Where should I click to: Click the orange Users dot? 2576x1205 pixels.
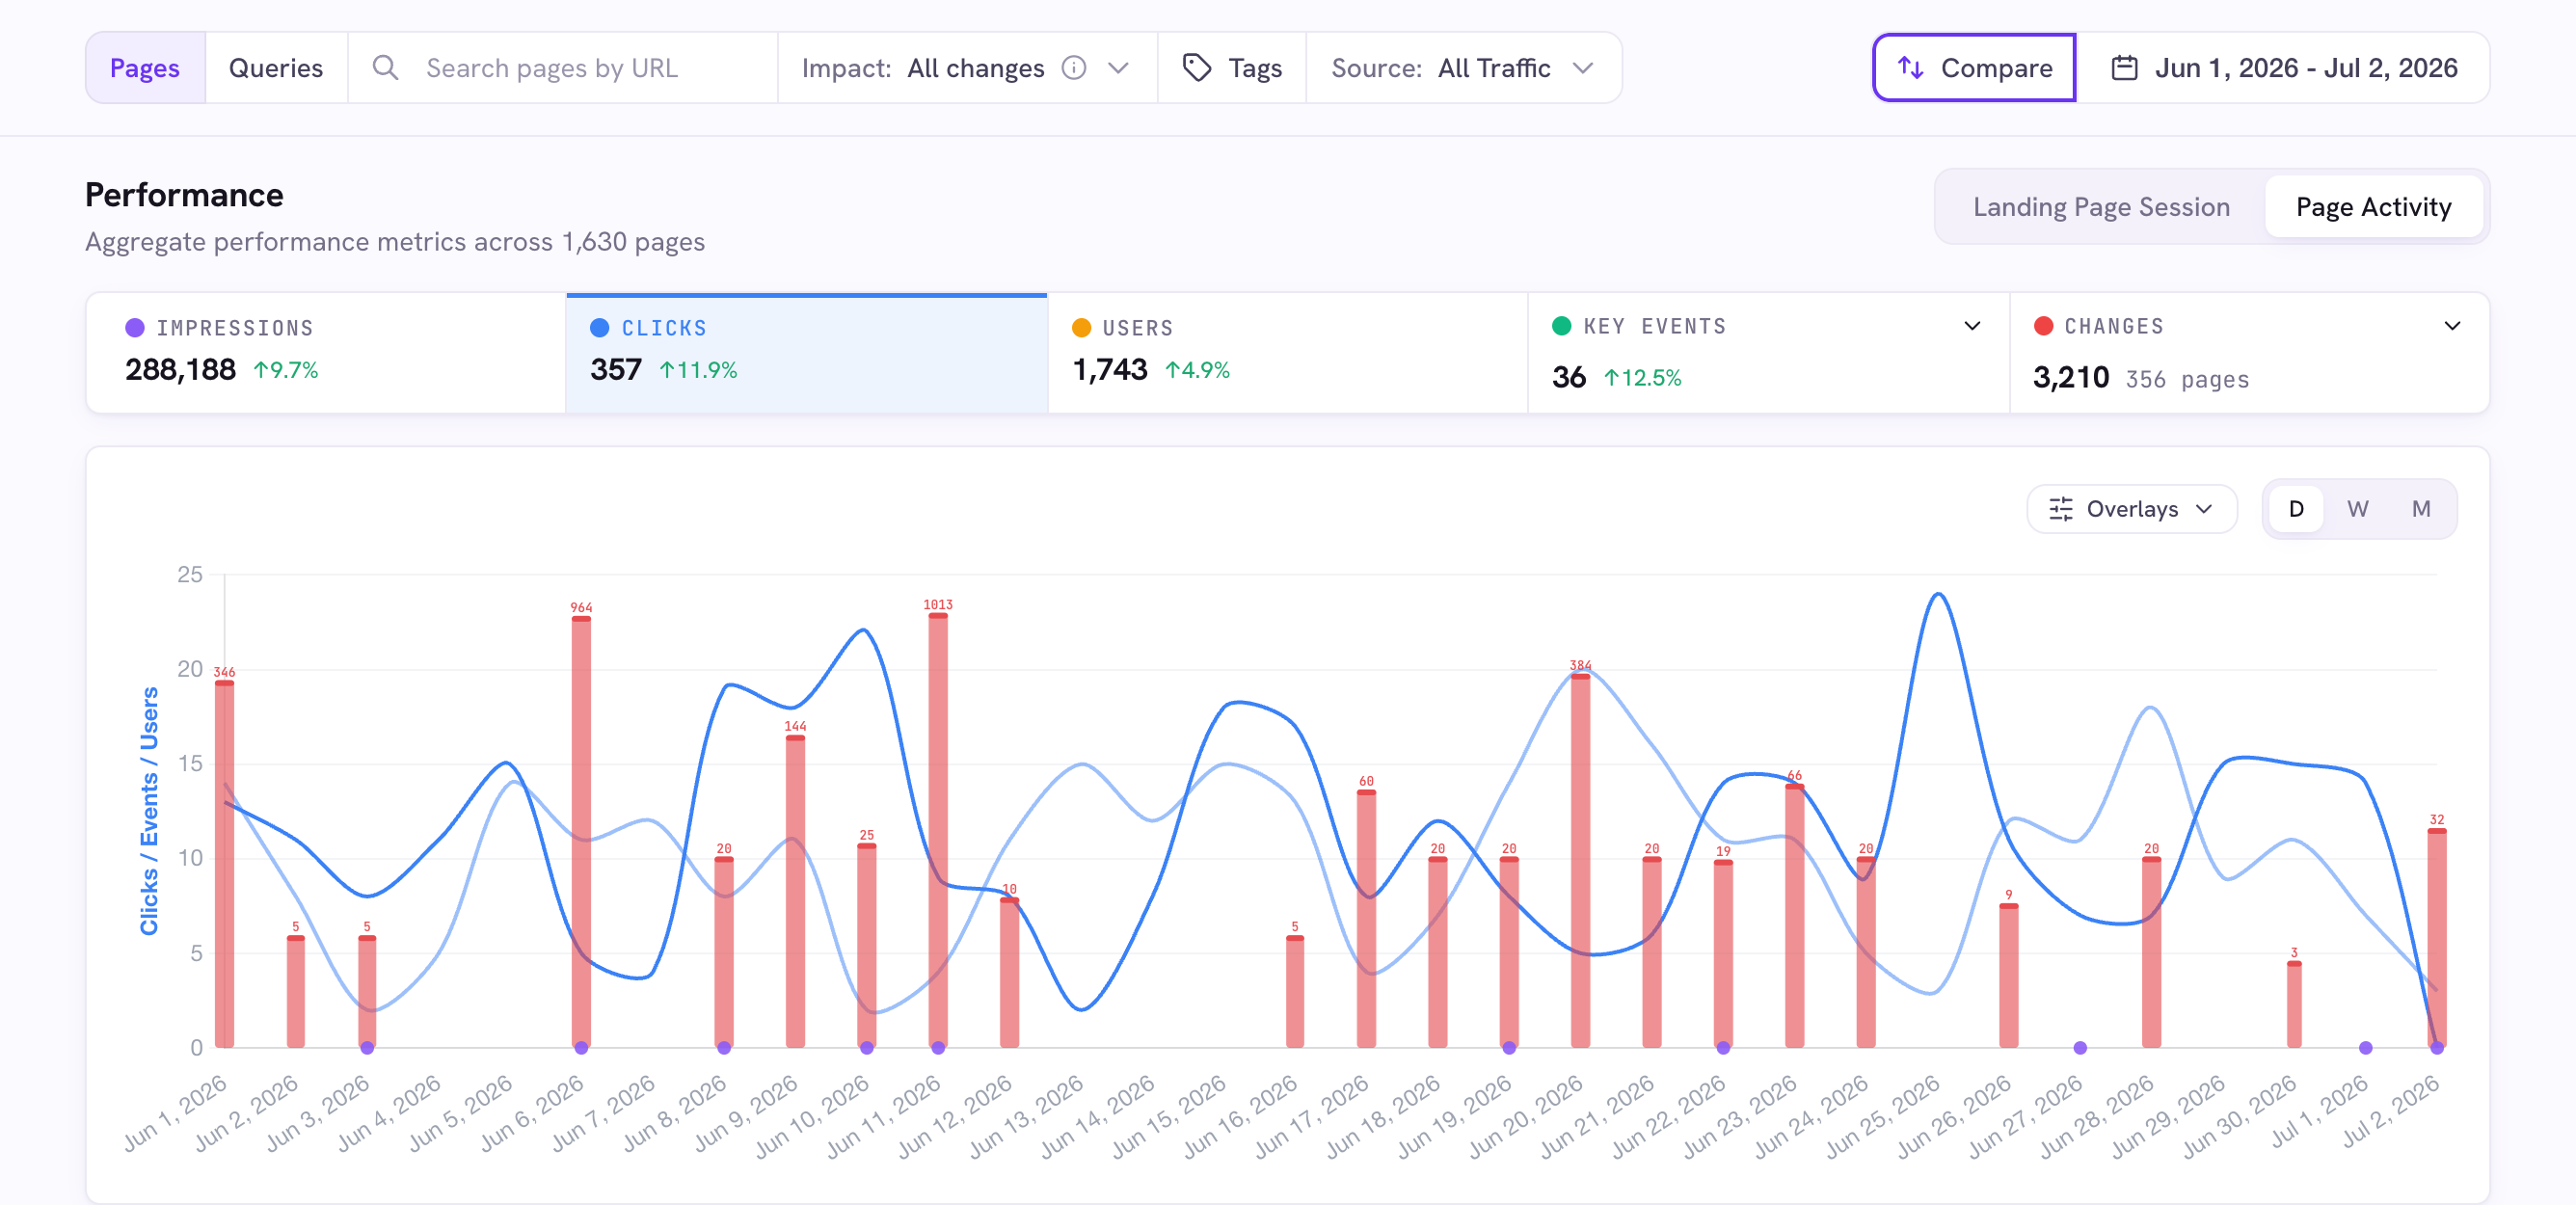1081,328
